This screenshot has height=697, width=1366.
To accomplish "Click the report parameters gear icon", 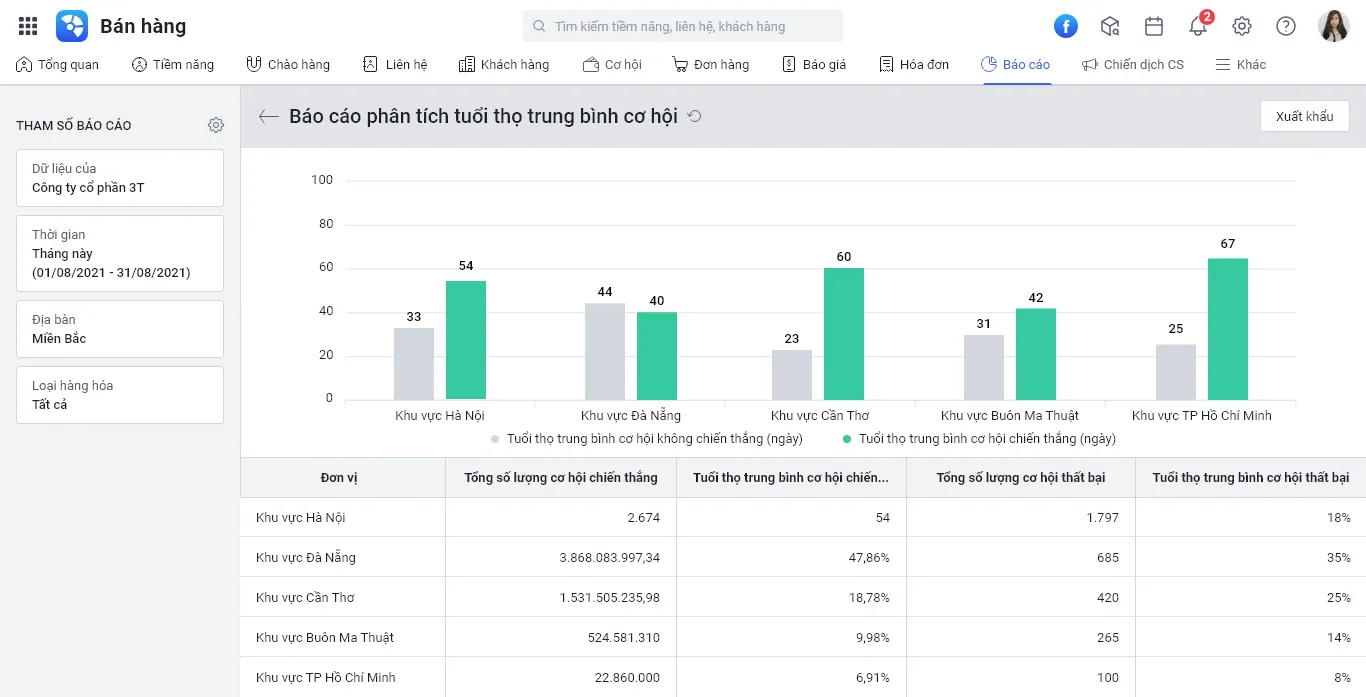I will tap(216, 125).
